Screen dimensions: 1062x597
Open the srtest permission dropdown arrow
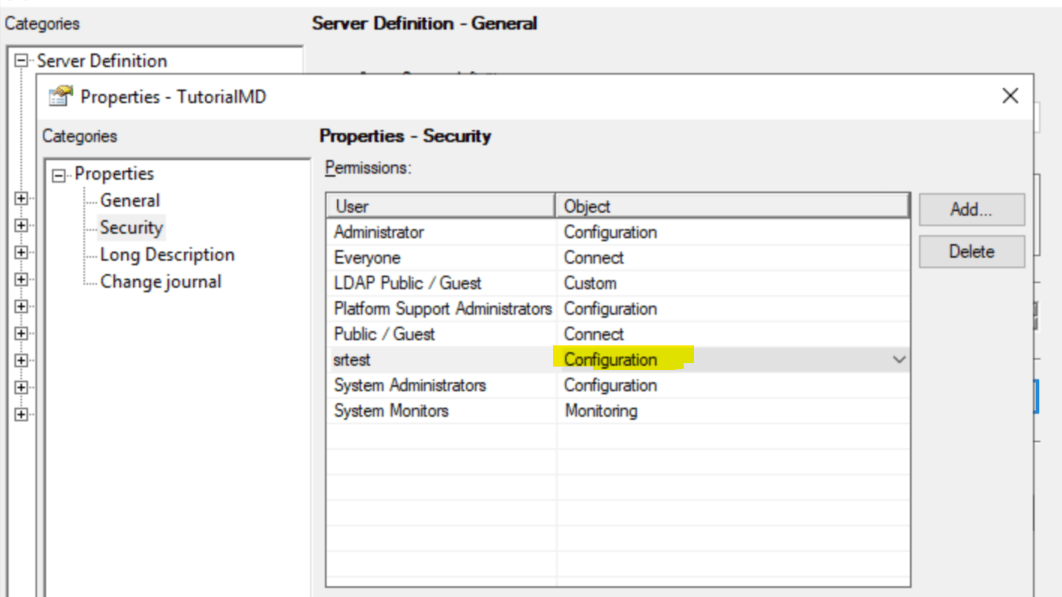click(x=899, y=360)
